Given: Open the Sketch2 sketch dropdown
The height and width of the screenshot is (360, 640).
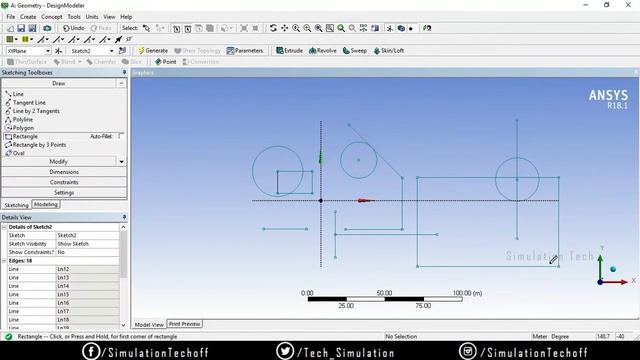Looking at the screenshot, I should click(111, 51).
